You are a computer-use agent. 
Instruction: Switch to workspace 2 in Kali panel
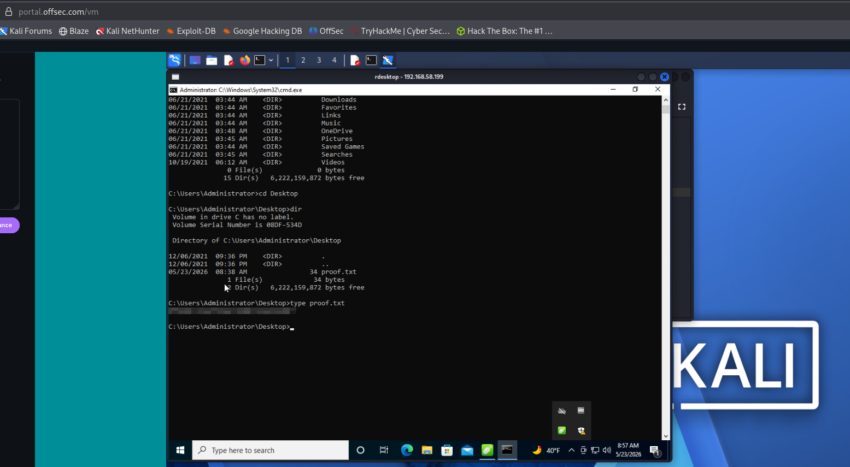[x=303, y=60]
